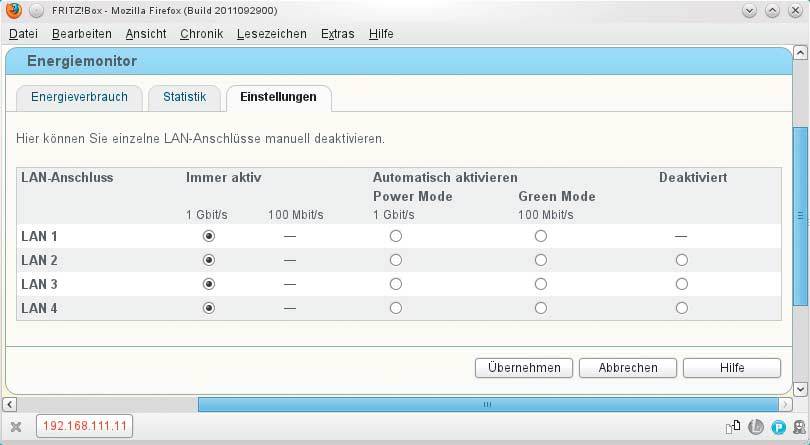Image resolution: width=810 pixels, height=445 pixels.
Task: Enable Green Mode for LAN 2
Action: [x=541, y=260]
